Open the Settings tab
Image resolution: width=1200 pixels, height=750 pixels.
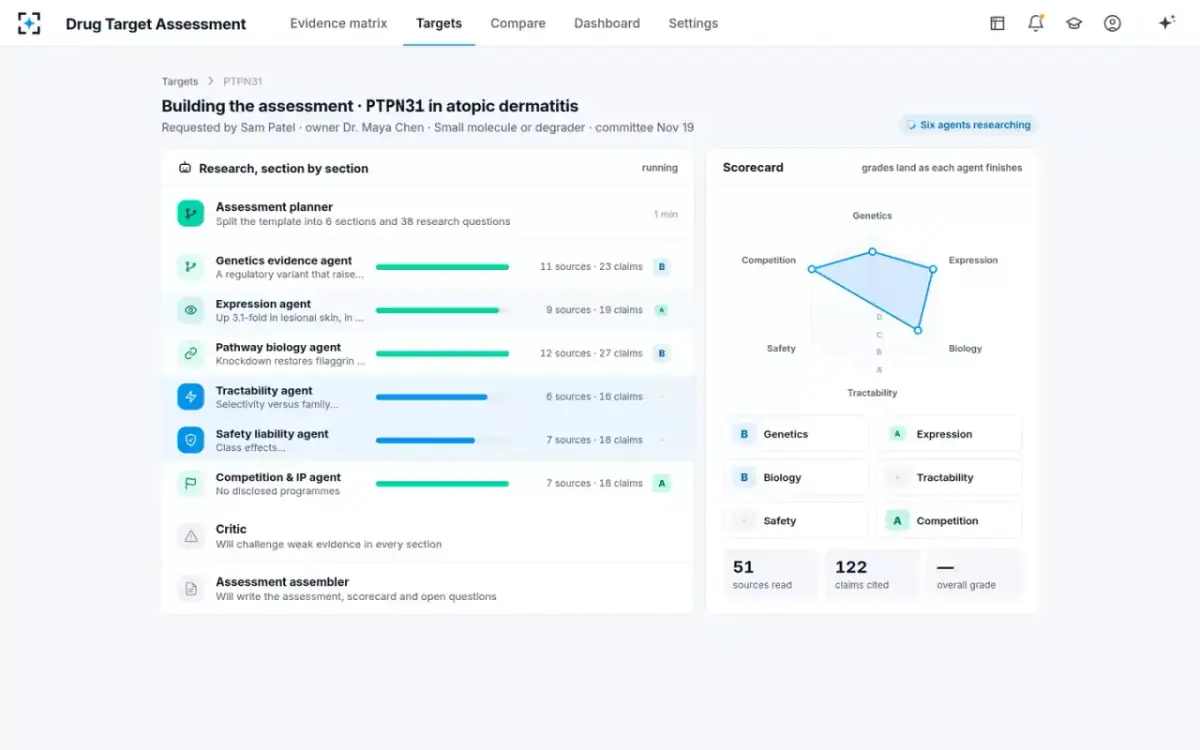click(693, 23)
